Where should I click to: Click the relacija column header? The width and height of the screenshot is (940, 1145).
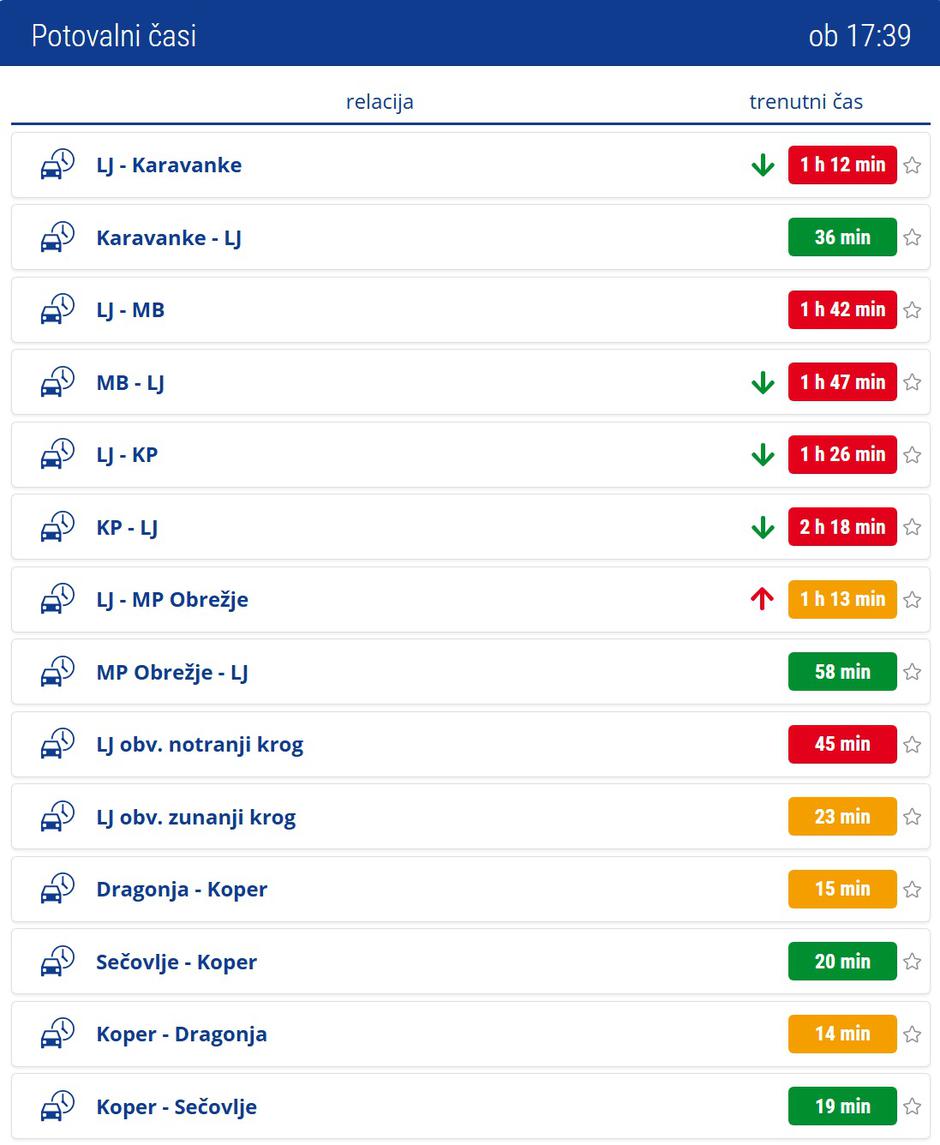(379, 102)
